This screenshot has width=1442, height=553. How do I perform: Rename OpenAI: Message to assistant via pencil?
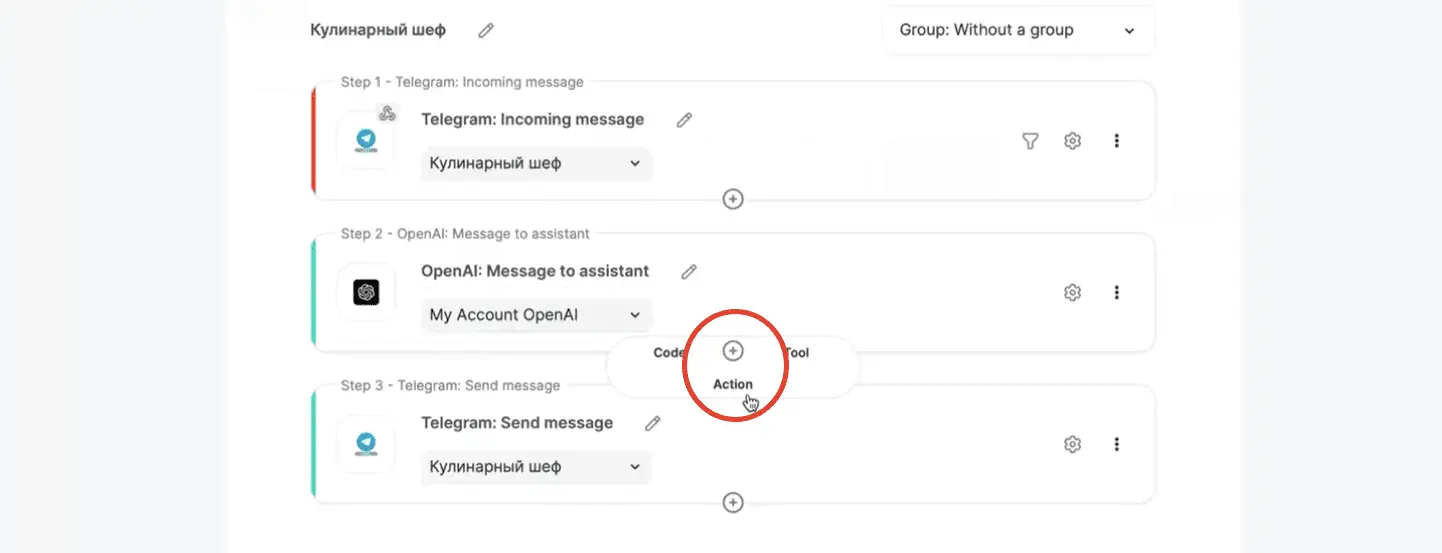688,271
